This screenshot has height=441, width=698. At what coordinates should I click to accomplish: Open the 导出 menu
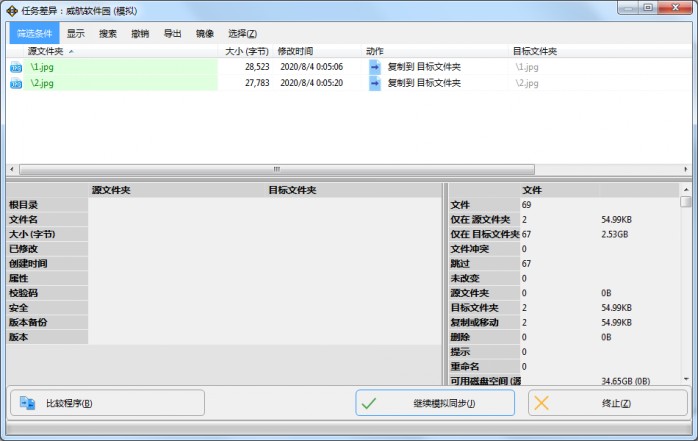click(172, 33)
